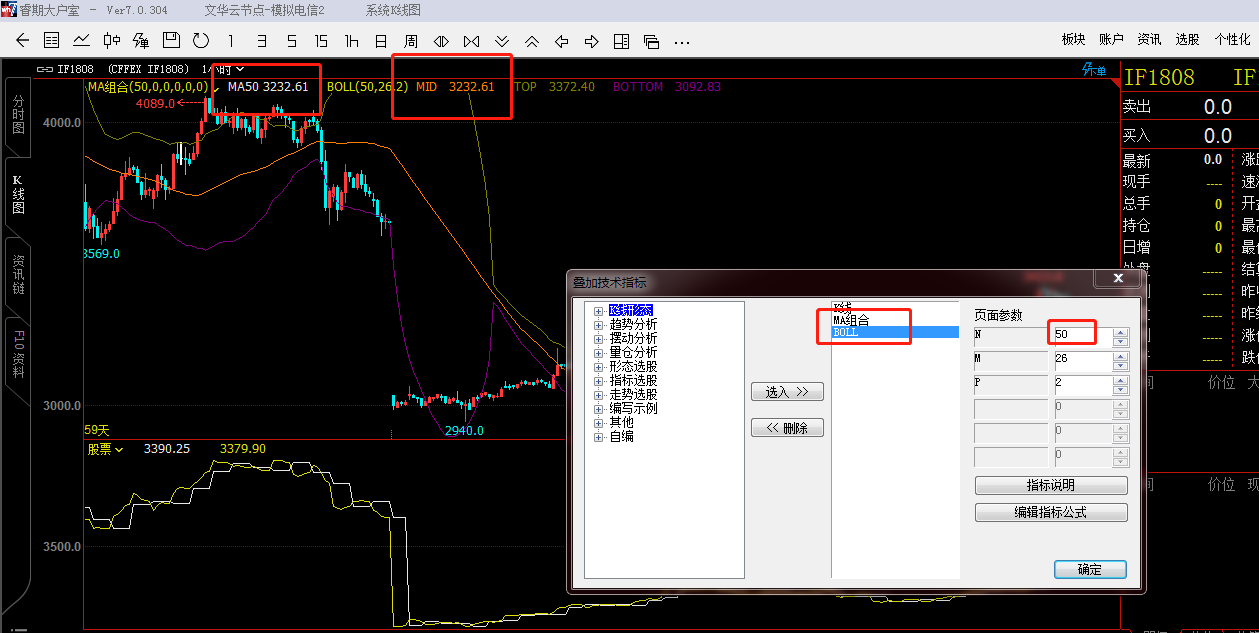Select MA组合 in the indicator list
The width and height of the screenshot is (1259, 633).
point(852,320)
